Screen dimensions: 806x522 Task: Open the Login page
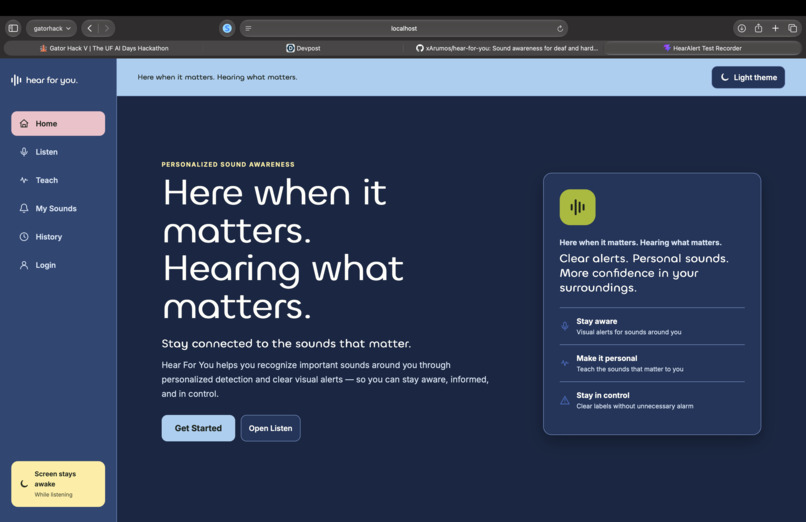pos(58,265)
